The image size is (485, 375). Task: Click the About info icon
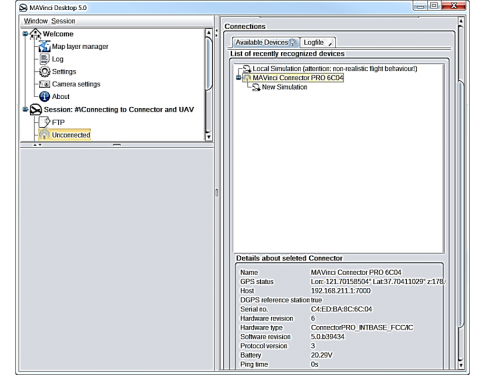tap(44, 96)
